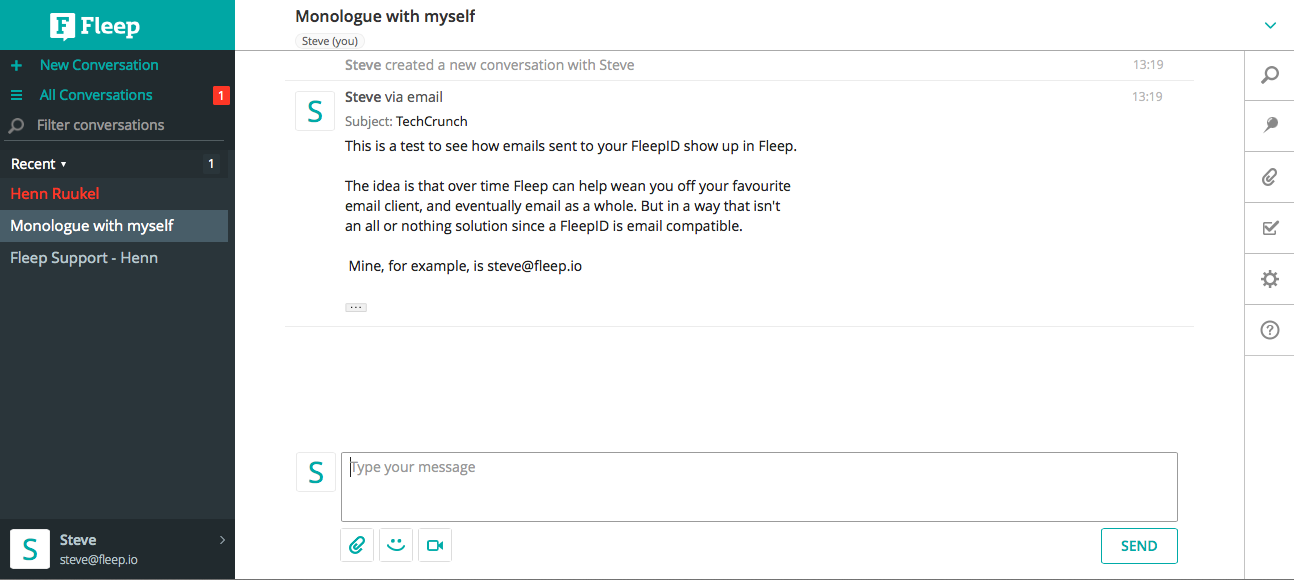
Task: Open the tasks checkbox icon panel
Action: coord(1270,228)
